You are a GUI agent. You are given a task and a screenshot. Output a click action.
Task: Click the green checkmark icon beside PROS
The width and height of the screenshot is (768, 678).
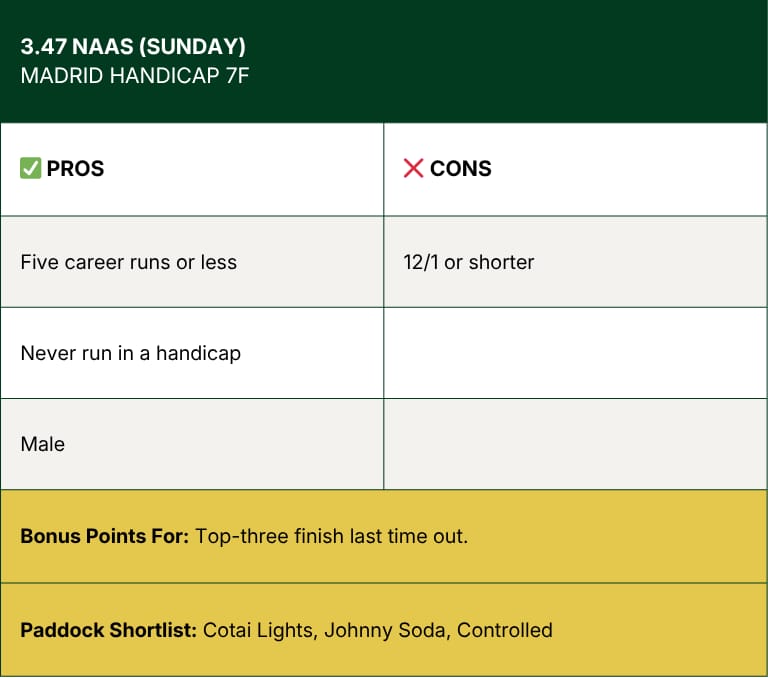click(x=30, y=169)
